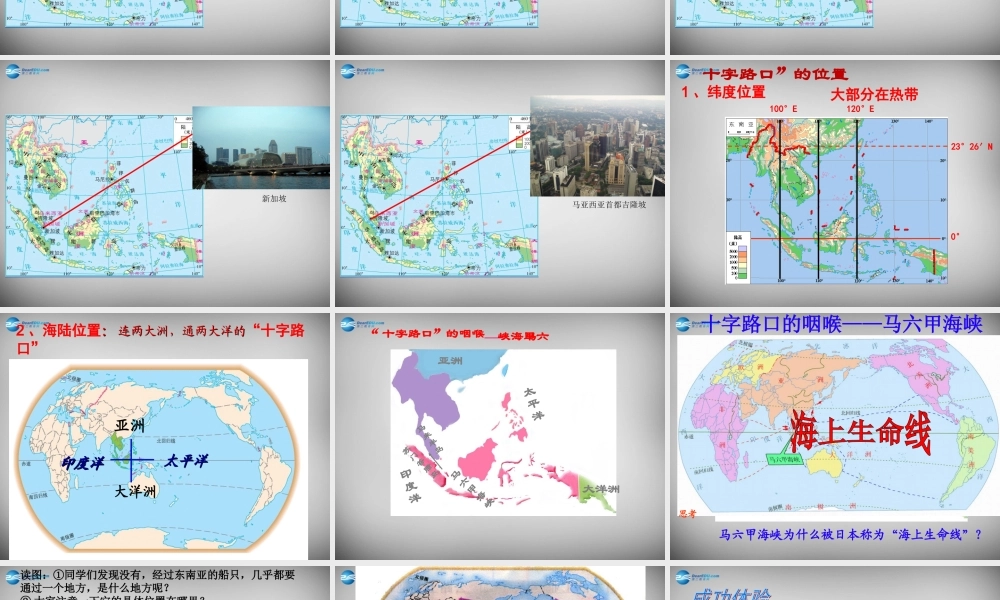Viewport: 1000px width, 600px height.
Task: Click the 2、海陆位置 red heading text
Action: point(62,331)
